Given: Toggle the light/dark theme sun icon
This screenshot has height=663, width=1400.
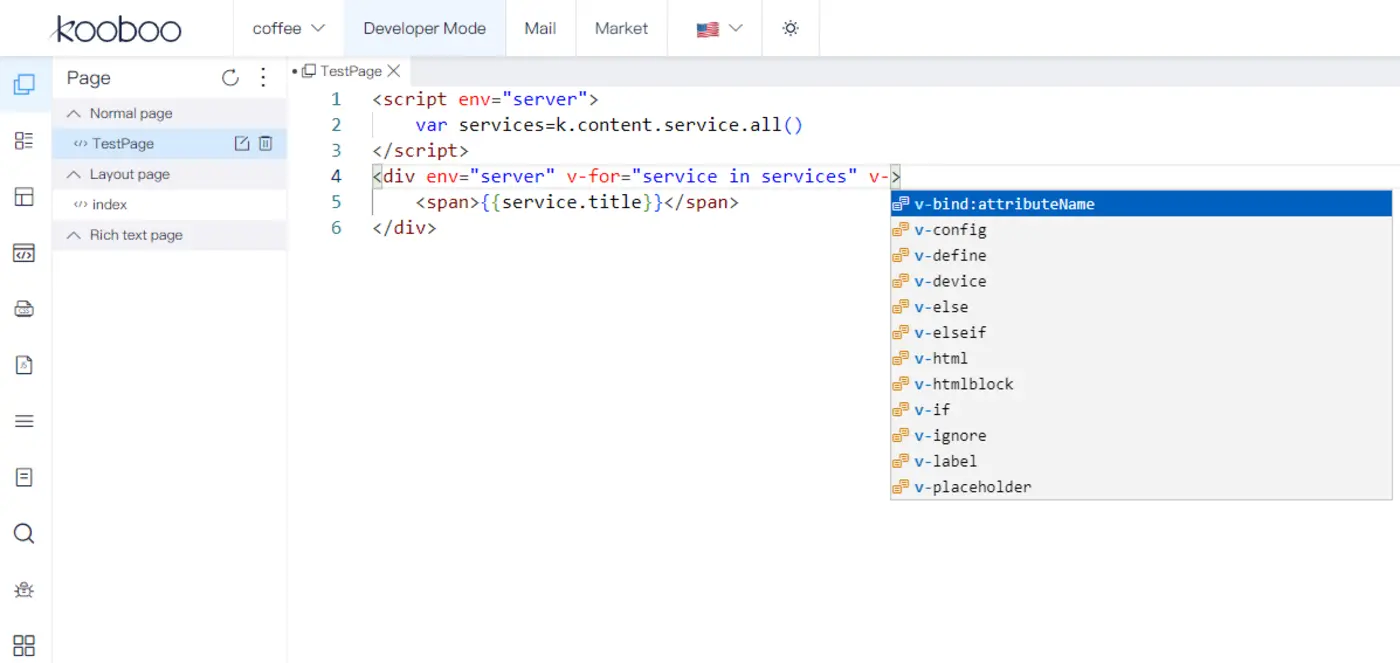Looking at the screenshot, I should (790, 28).
